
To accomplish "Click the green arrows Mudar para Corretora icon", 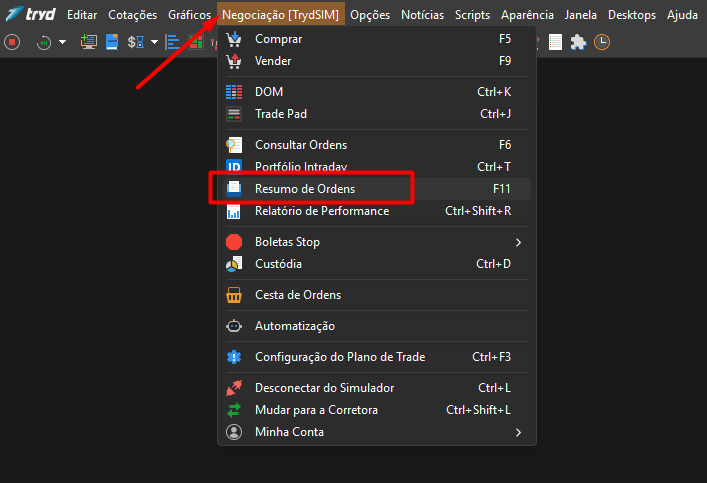I will (234, 410).
